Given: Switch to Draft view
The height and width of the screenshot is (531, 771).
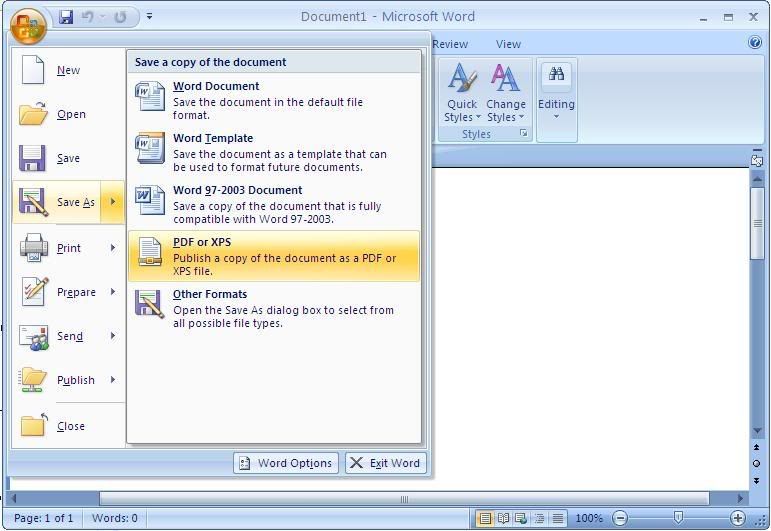Looking at the screenshot, I should click(557, 518).
